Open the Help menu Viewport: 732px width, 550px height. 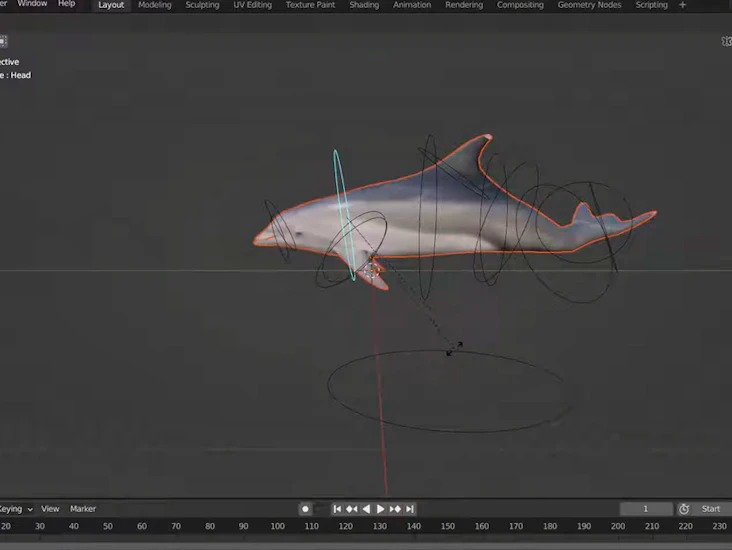(66, 4)
